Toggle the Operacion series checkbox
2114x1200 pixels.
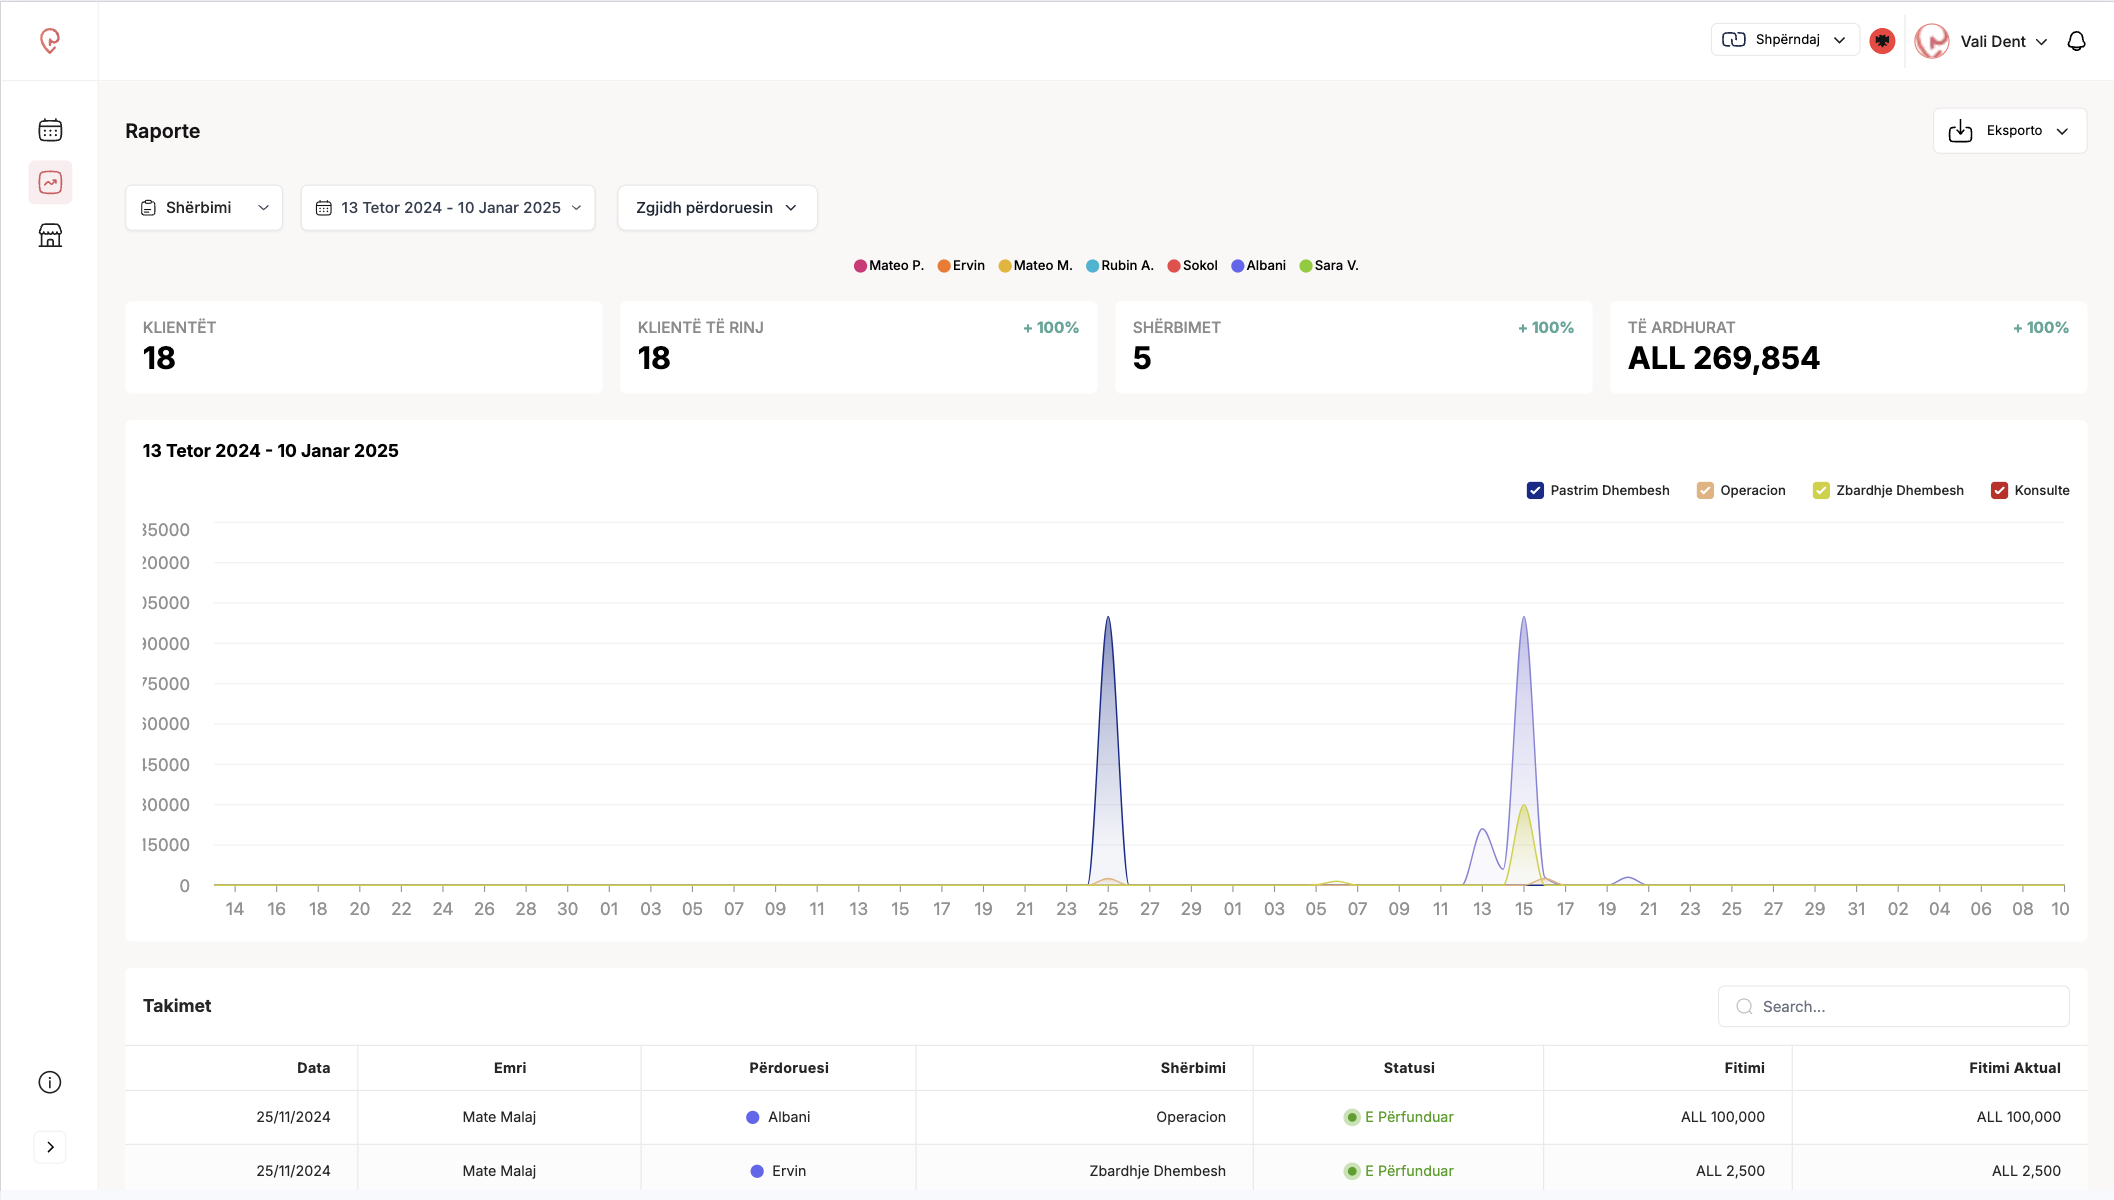(x=1705, y=490)
